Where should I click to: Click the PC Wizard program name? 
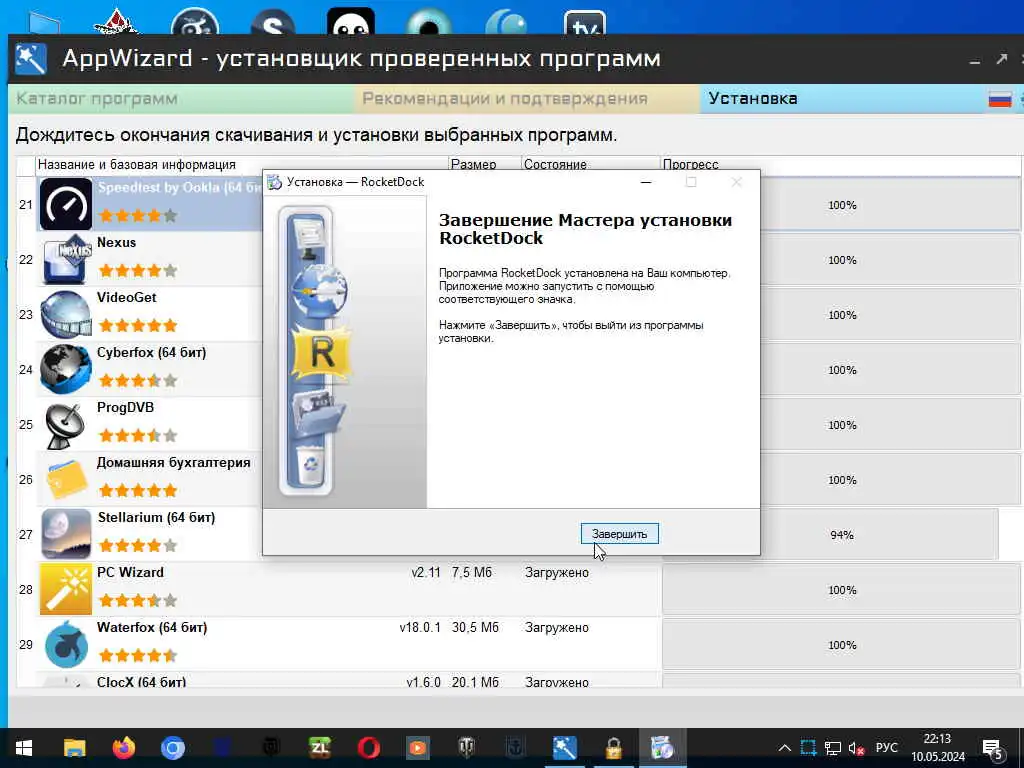[131, 572]
